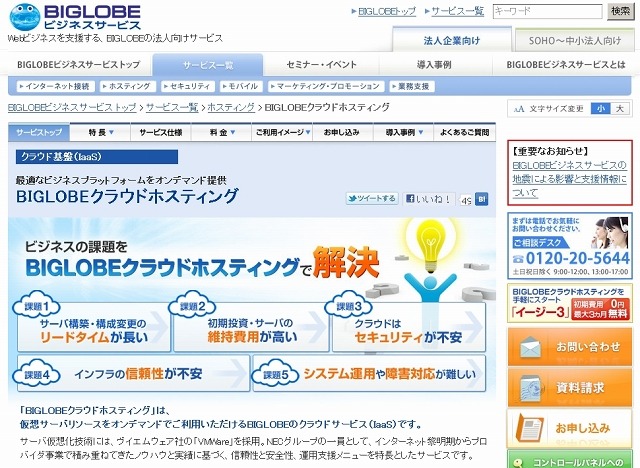The image size is (640, 468).
Task: Open the ホスティング category button
Action: point(128,86)
